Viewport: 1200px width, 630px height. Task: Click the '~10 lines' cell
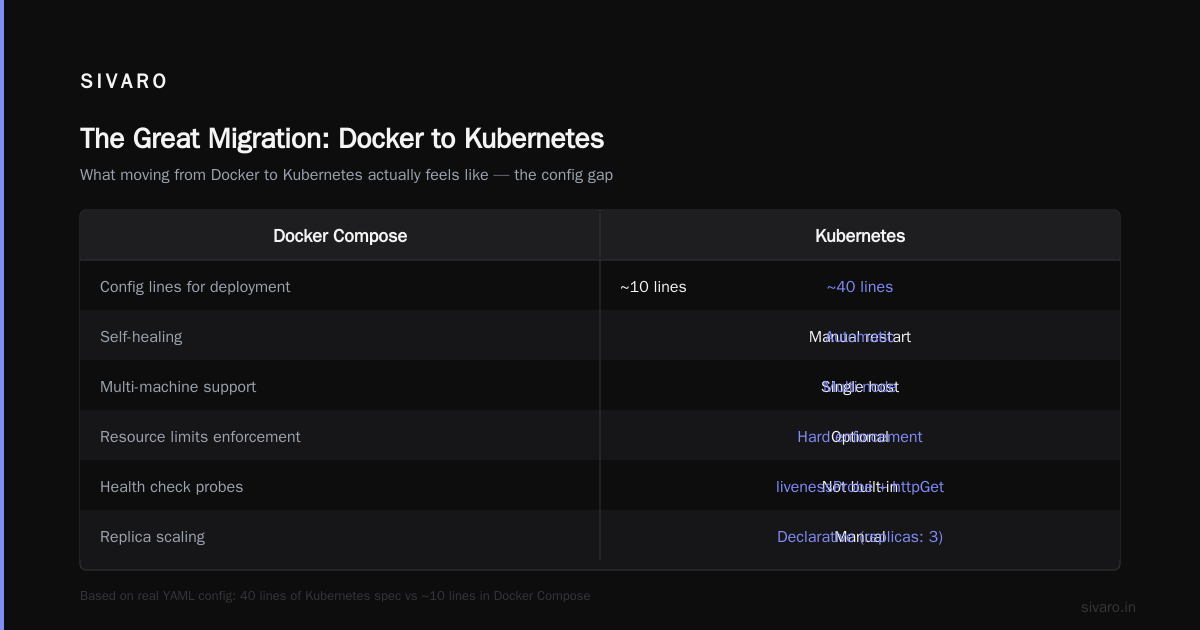[653, 287]
